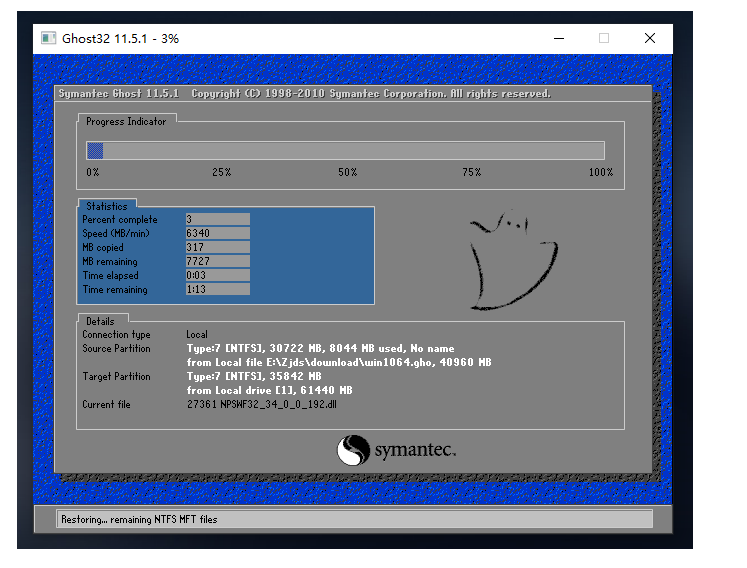Click the Symantec yin-yang logo
747x568 pixels.
pyautogui.click(x=353, y=450)
